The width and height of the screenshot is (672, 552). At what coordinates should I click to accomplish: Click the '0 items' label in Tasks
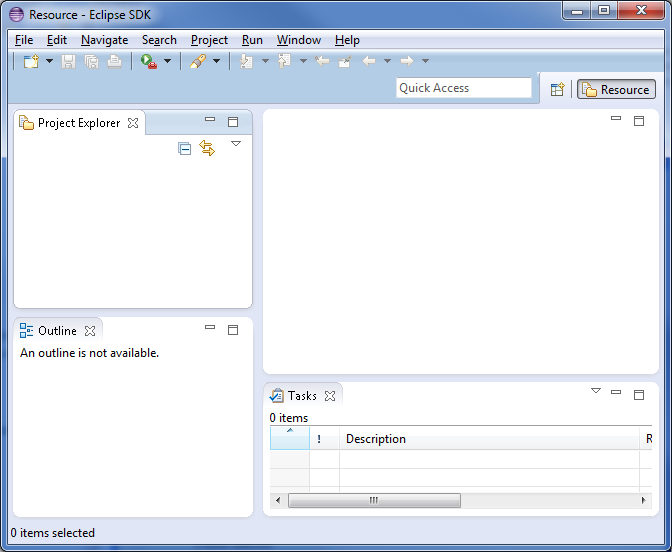pos(289,418)
